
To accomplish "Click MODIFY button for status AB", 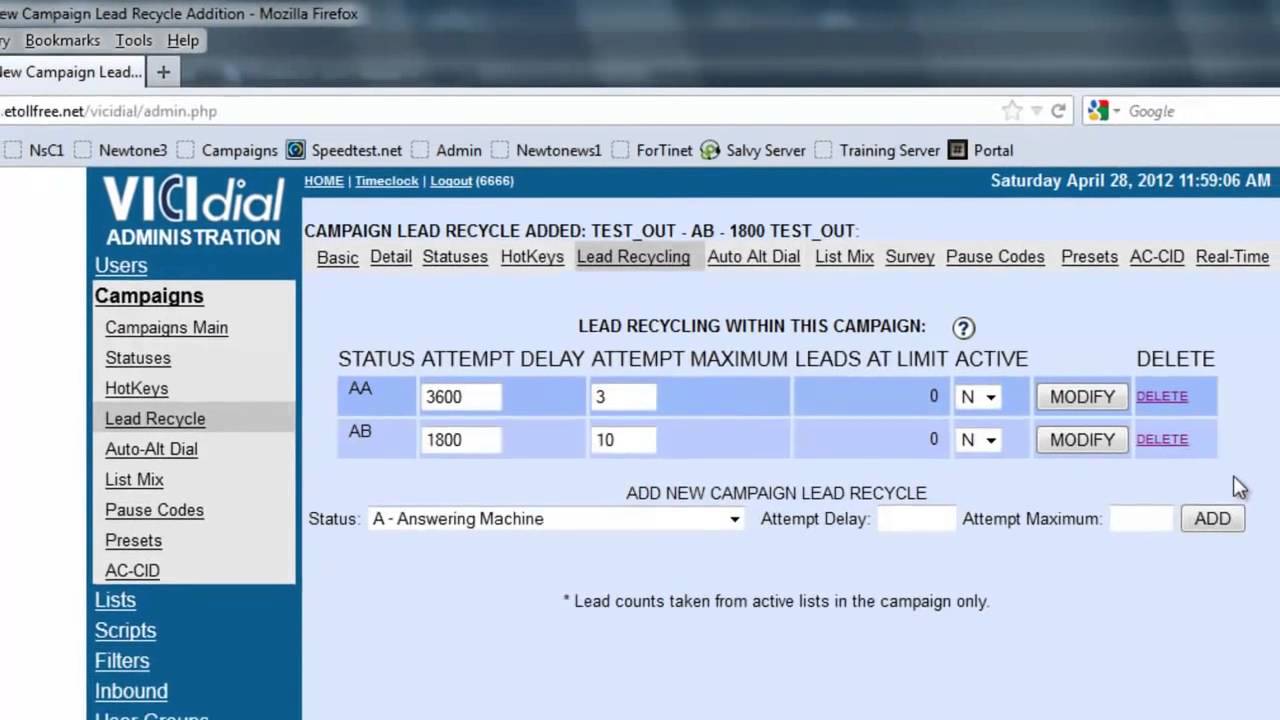I will tap(1082, 440).
